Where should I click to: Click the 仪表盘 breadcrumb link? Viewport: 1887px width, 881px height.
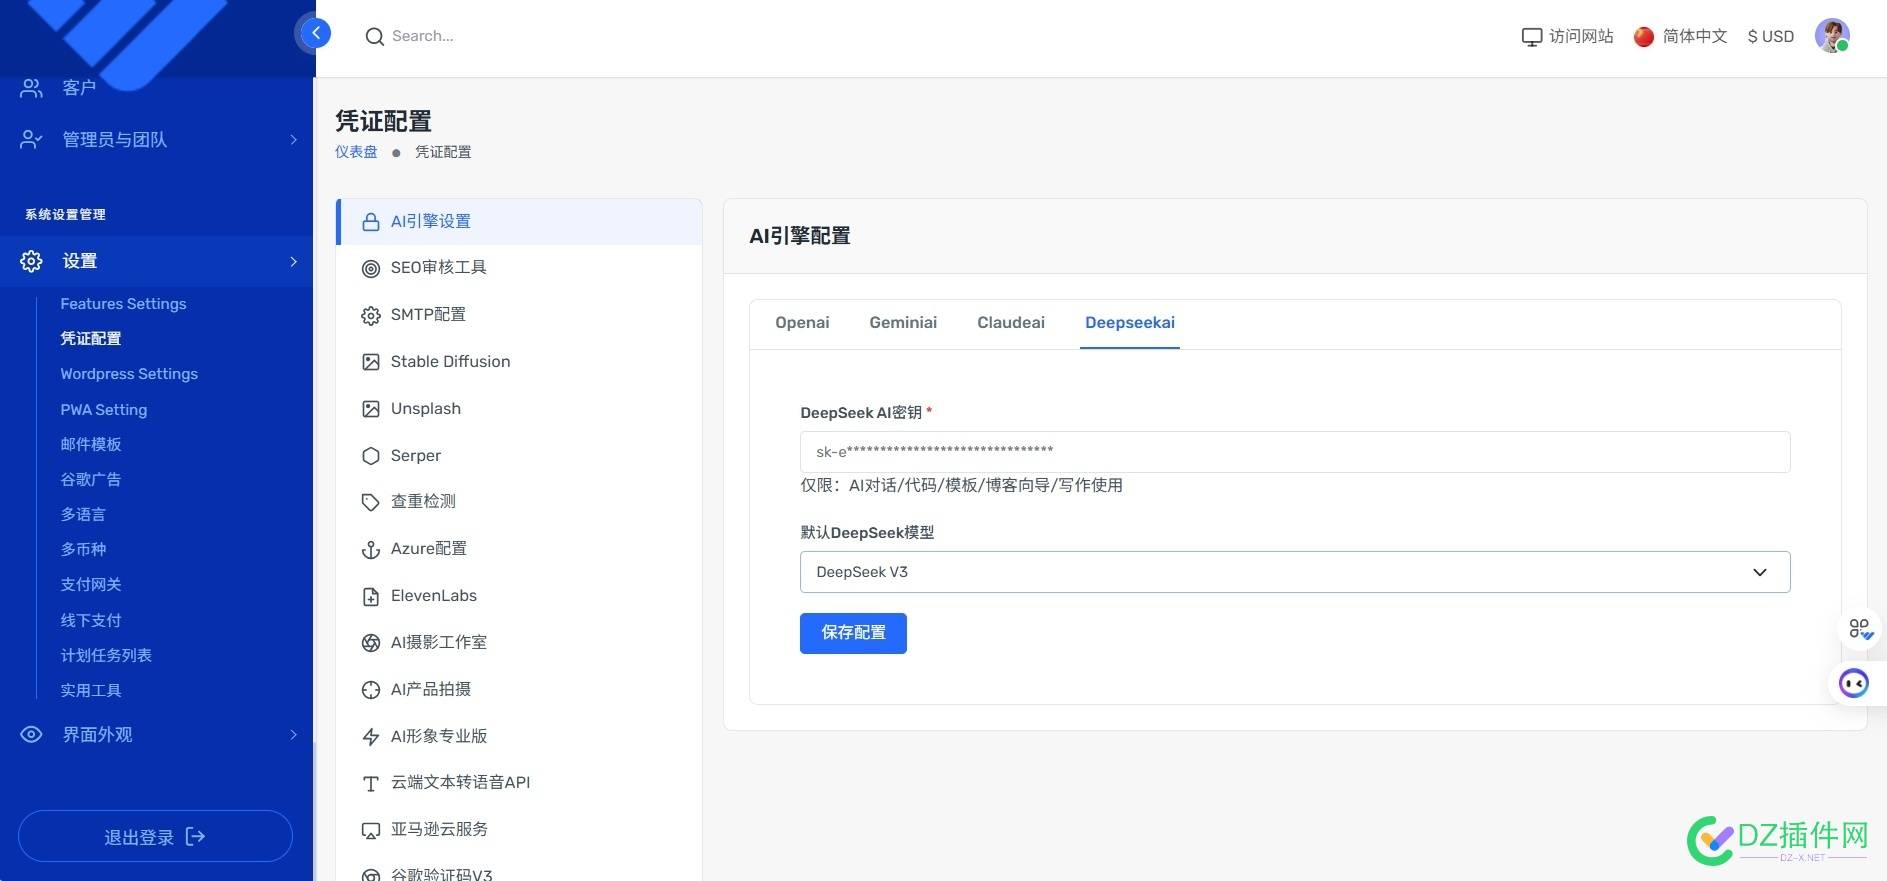point(356,152)
